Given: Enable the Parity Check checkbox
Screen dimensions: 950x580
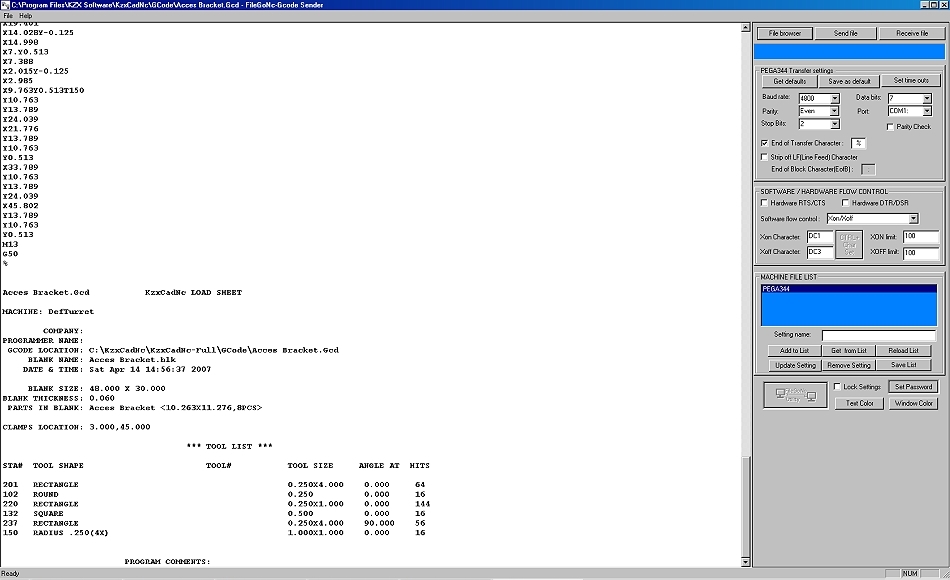Looking at the screenshot, I should pyautogui.click(x=890, y=127).
